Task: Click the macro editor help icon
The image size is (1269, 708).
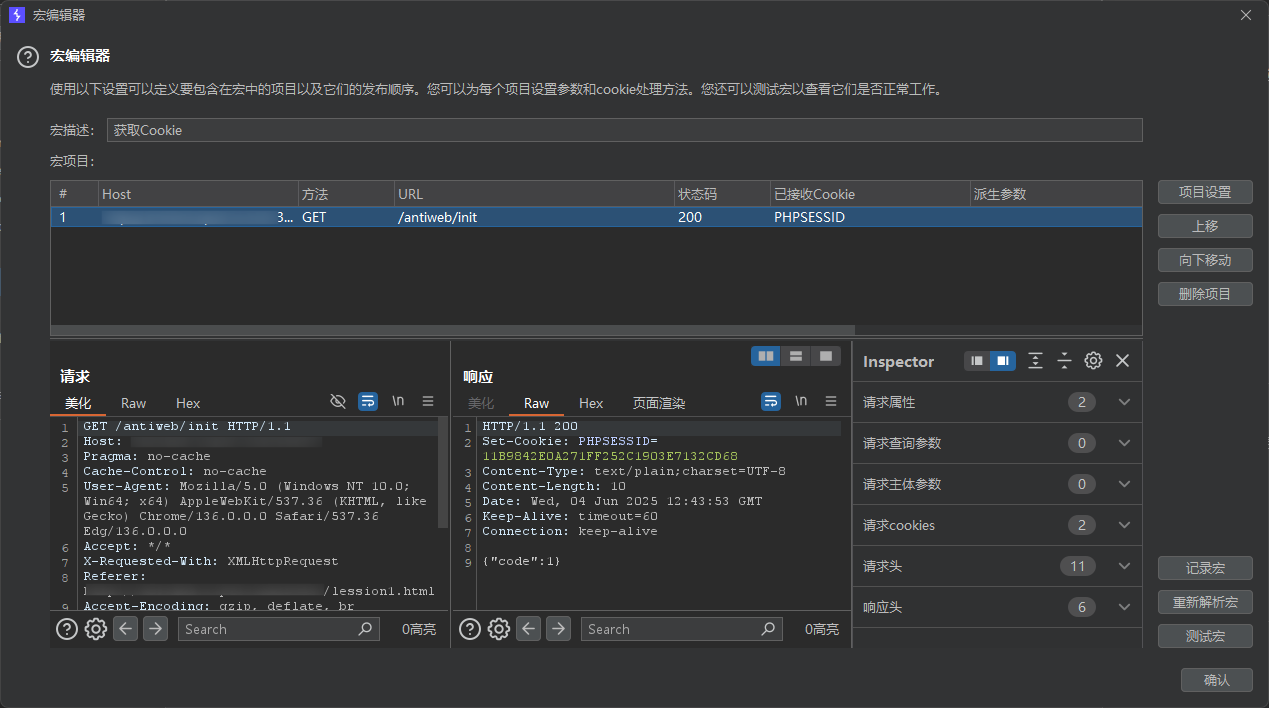Action: tap(28, 57)
